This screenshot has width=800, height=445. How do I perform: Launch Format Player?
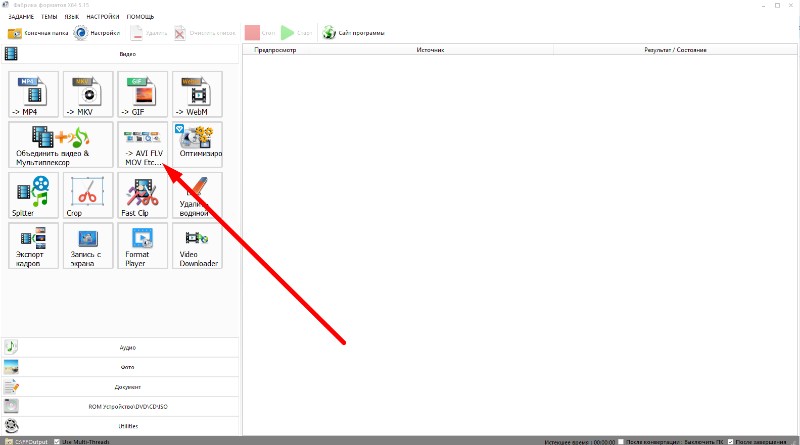[143, 245]
